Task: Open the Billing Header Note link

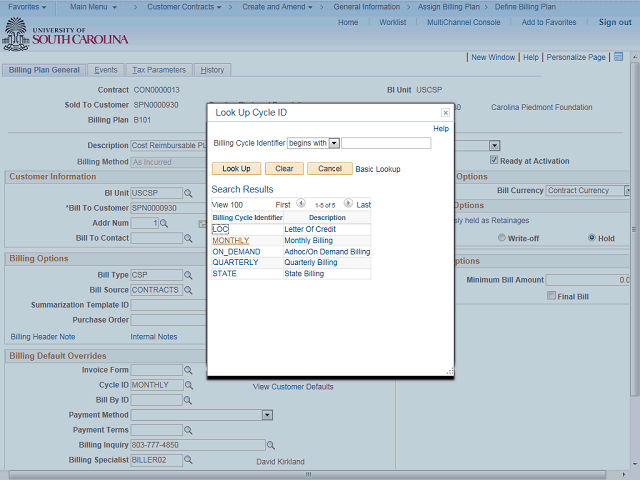Action: click(x=43, y=337)
